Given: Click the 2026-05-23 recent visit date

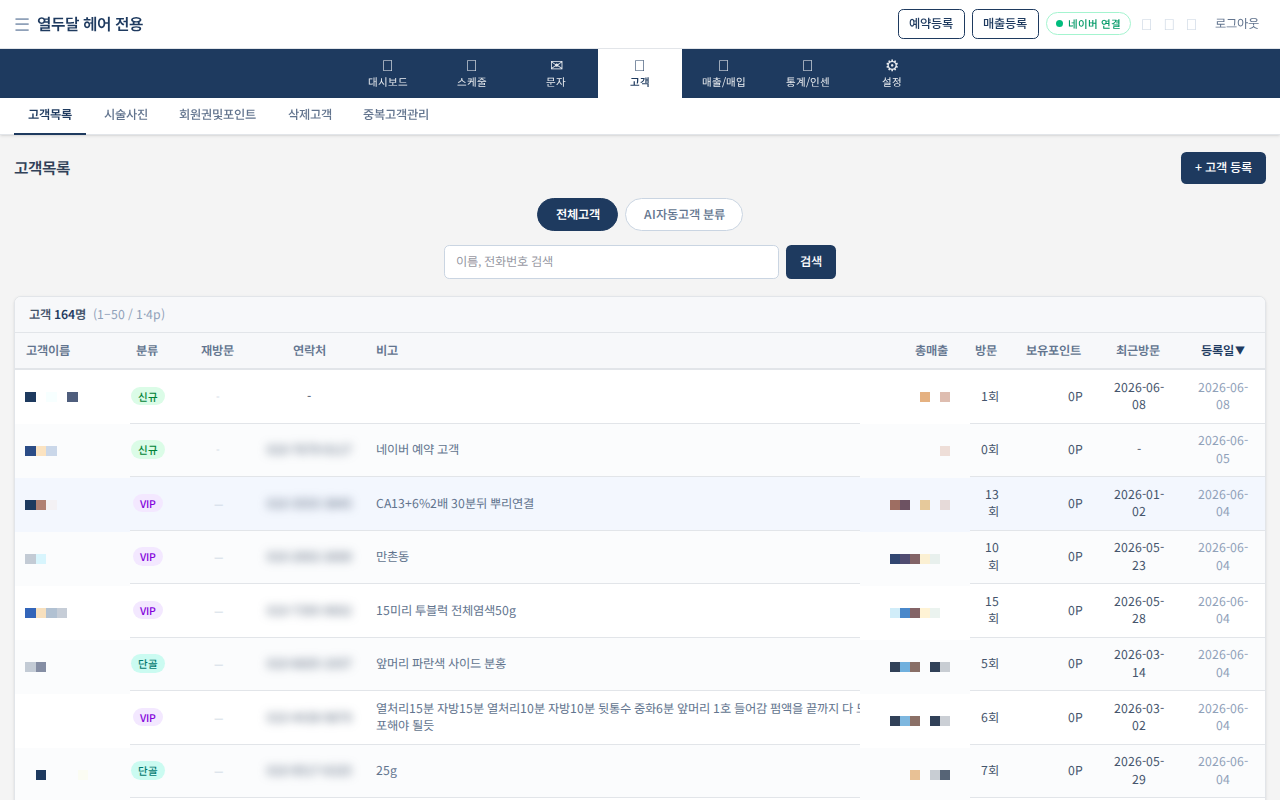Looking at the screenshot, I should click(x=1138, y=557).
